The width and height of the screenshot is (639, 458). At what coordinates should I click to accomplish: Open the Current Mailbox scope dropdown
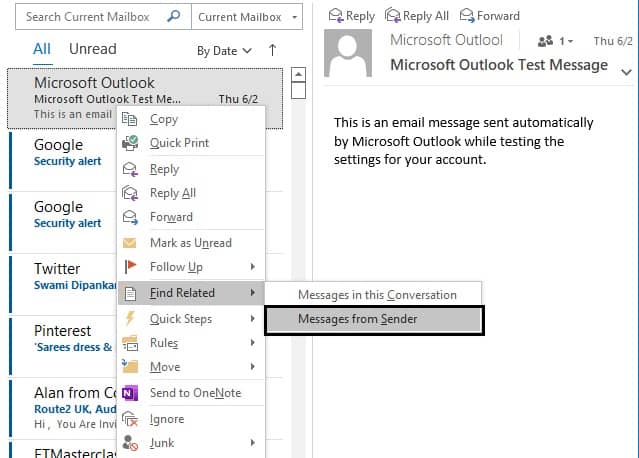pyautogui.click(x=247, y=17)
